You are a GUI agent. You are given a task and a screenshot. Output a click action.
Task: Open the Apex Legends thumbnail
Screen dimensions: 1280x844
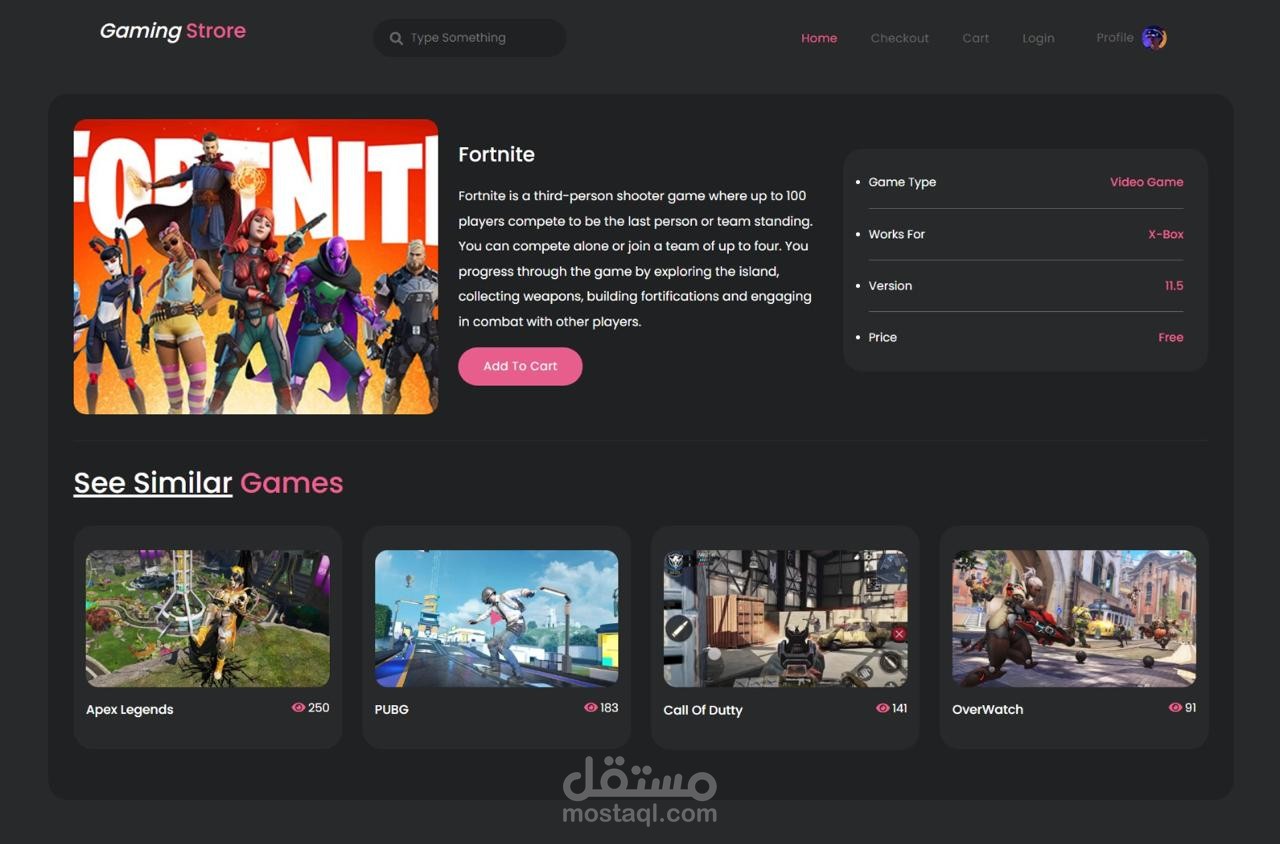(x=208, y=618)
